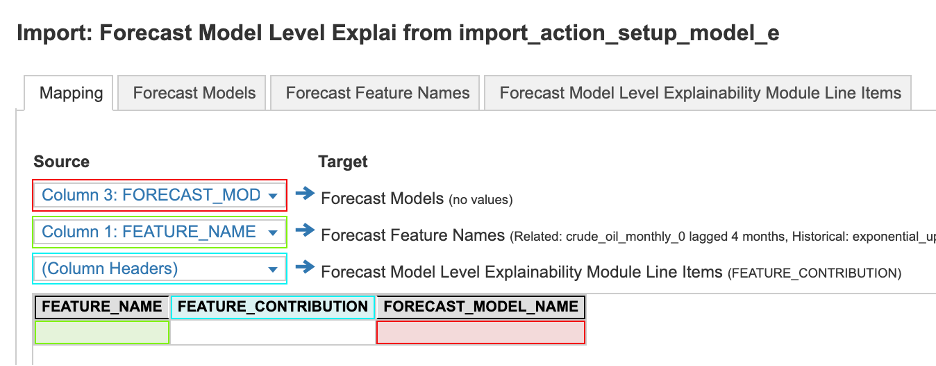This screenshot has height=366, width=936.
Task: Open the (Column Headers) source dropdown
Action: [x=159, y=269]
